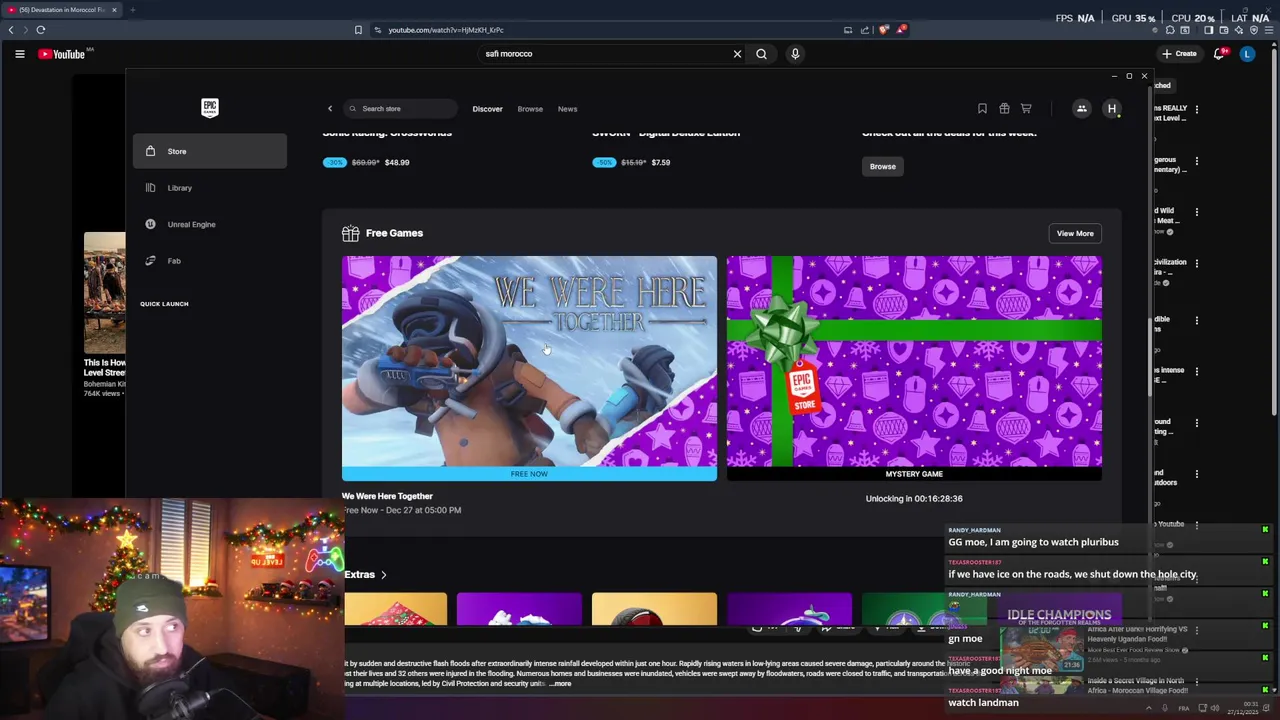Run YouTube search with magnifier icon
The image size is (1280, 720).
click(x=761, y=54)
